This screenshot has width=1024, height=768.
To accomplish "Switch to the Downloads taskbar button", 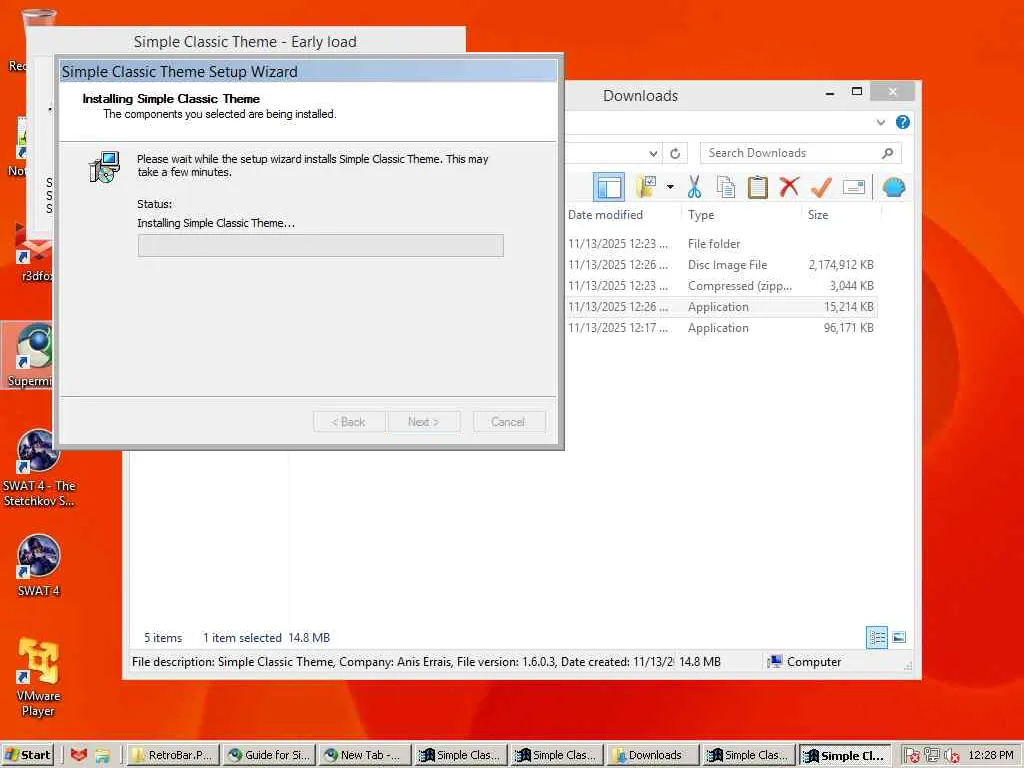I will pyautogui.click(x=652, y=755).
